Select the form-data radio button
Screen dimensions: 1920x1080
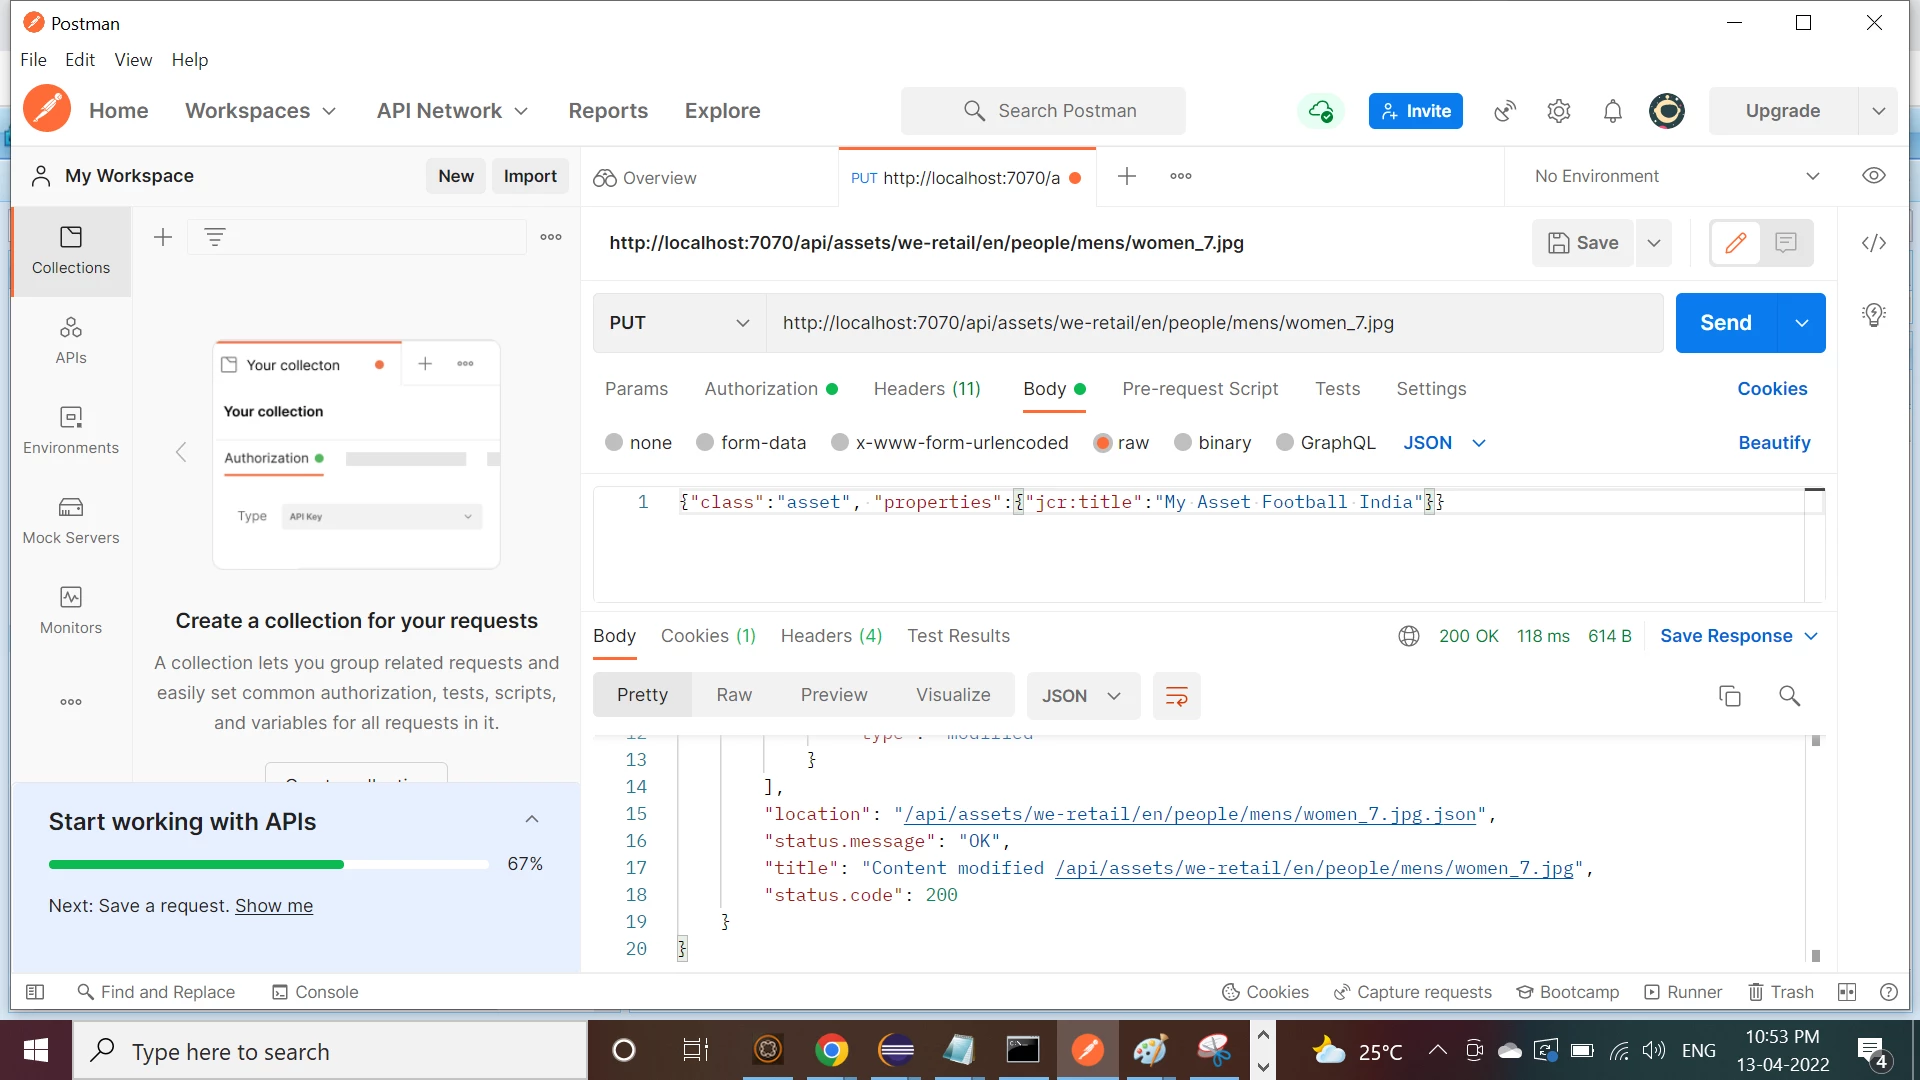705,443
